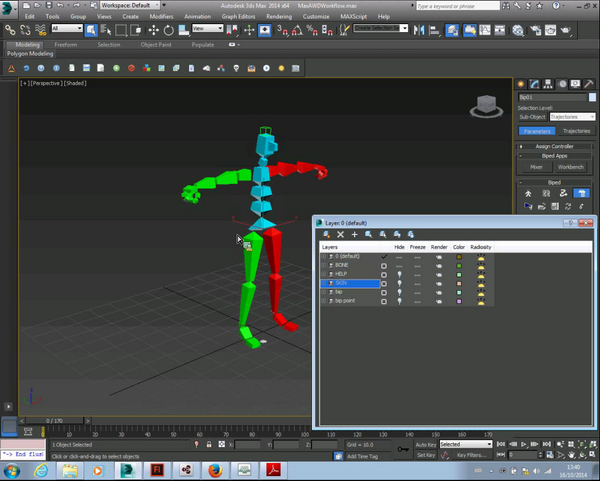Choose the Select and Move tool
This screenshot has width=600, height=481.
[x=153, y=30]
